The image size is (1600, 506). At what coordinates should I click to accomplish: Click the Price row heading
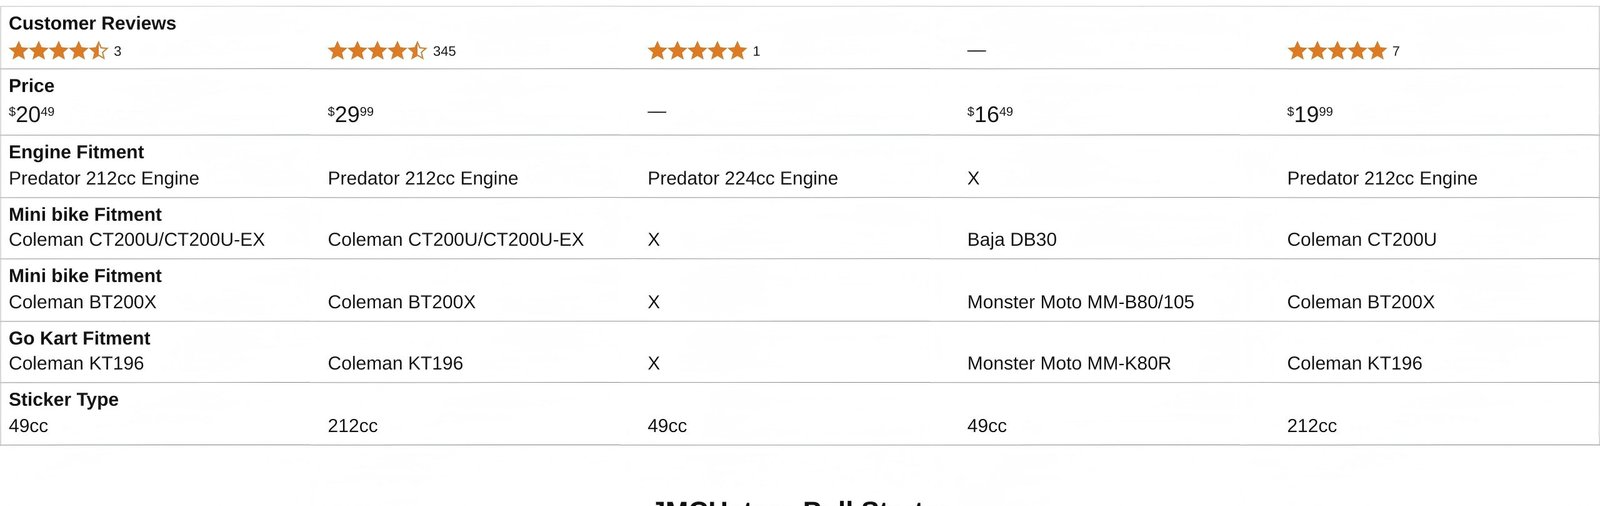click(x=31, y=86)
